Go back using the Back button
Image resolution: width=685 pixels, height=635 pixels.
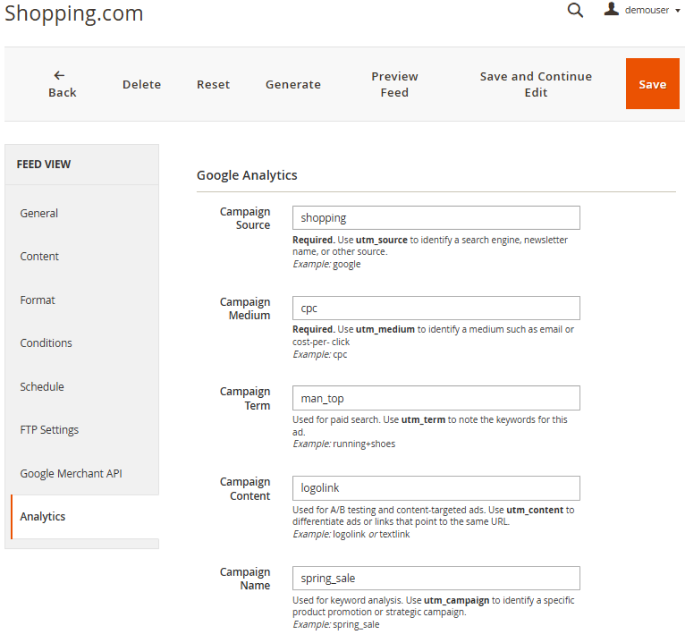[x=62, y=84]
